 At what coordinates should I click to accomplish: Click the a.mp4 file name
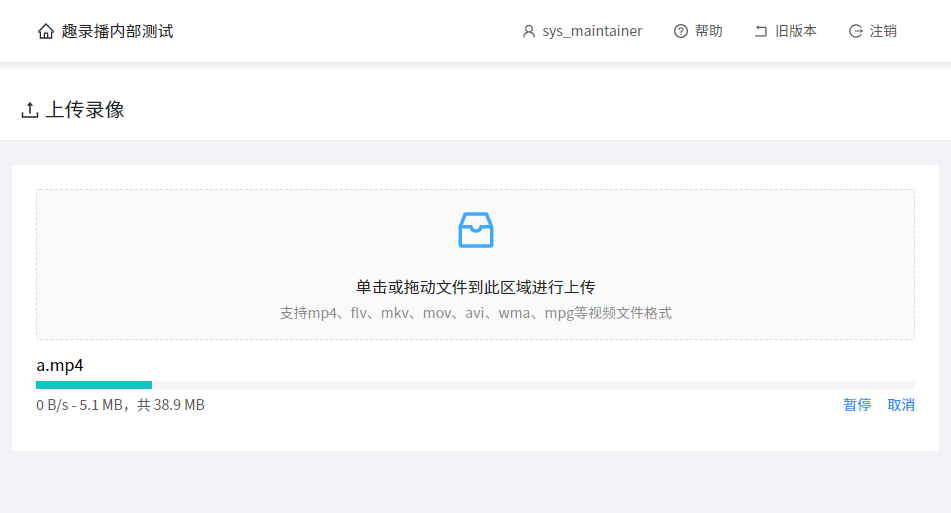tap(59, 365)
